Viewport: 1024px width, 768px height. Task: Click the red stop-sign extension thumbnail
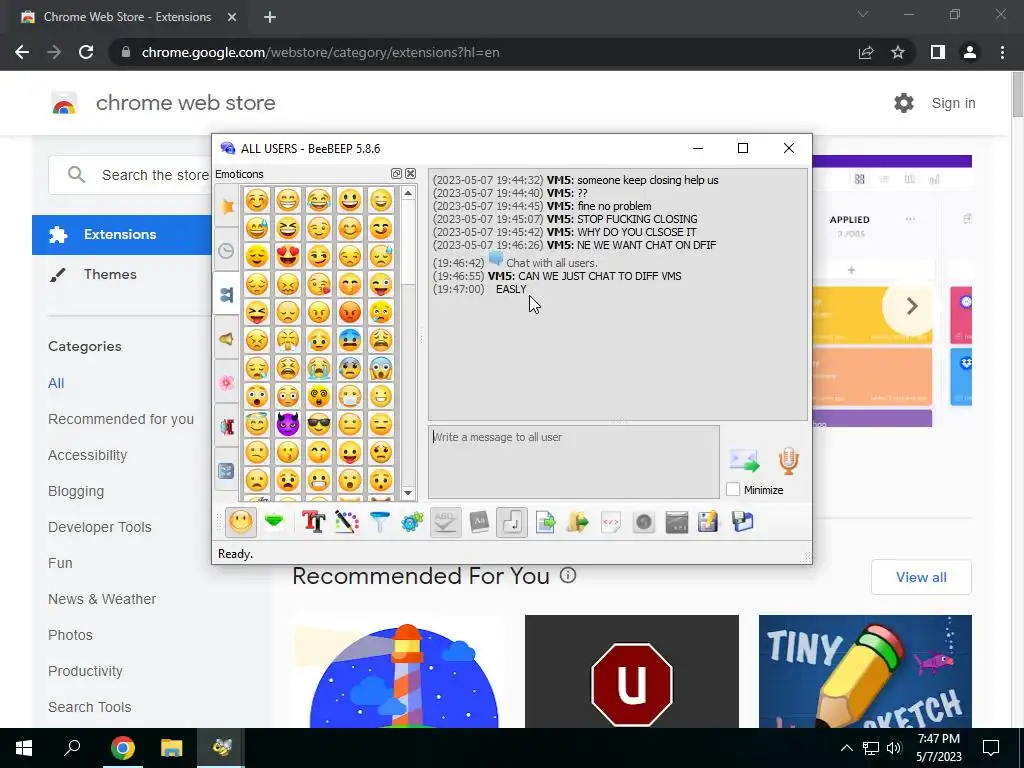[632, 671]
